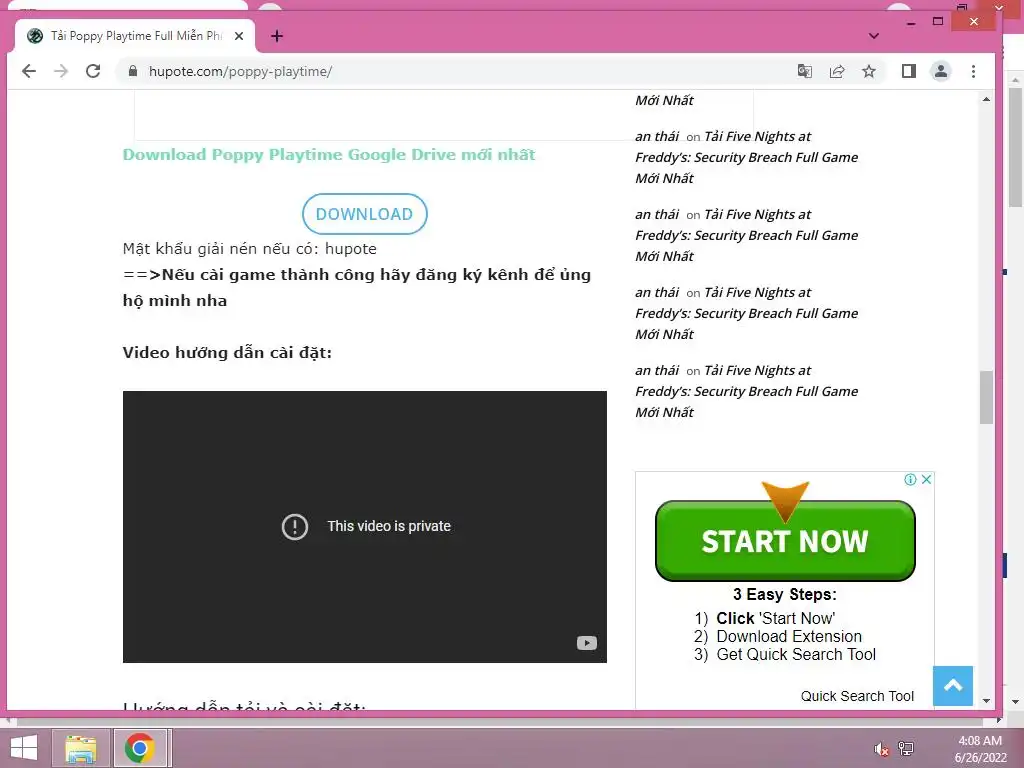The width and height of the screenshot is (1024, 768).
Task: Click the private video player area
Action: [x=364, y=526]
